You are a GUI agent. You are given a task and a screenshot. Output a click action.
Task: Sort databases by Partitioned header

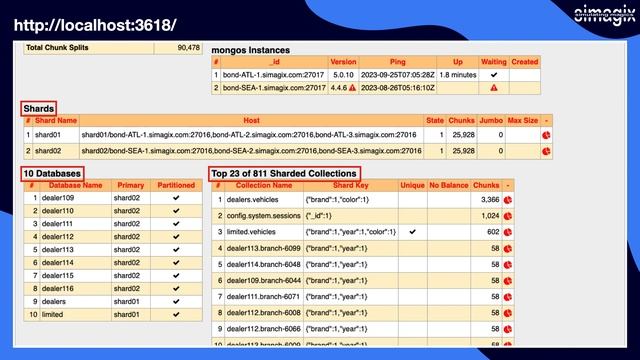(176, 185)
